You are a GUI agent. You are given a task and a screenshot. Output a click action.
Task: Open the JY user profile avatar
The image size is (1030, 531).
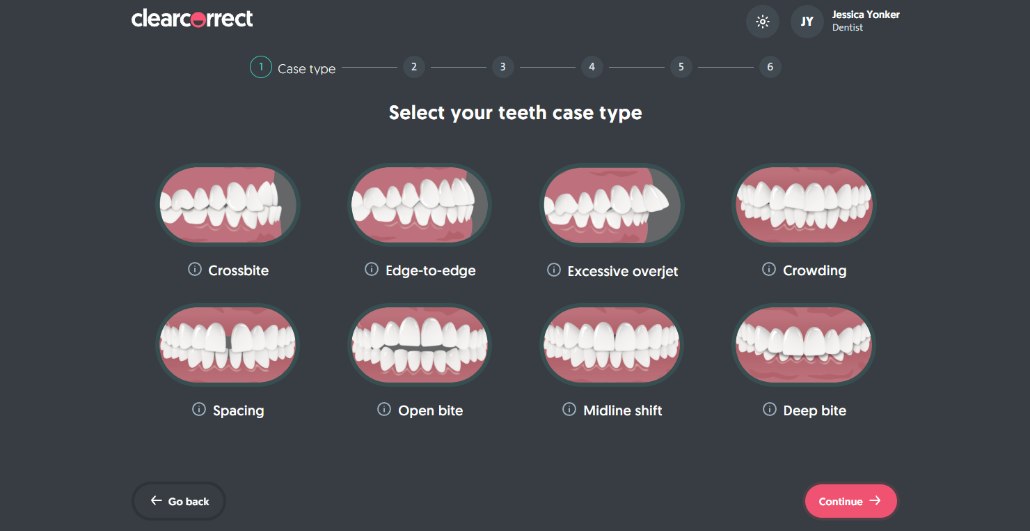coord(807,21)
